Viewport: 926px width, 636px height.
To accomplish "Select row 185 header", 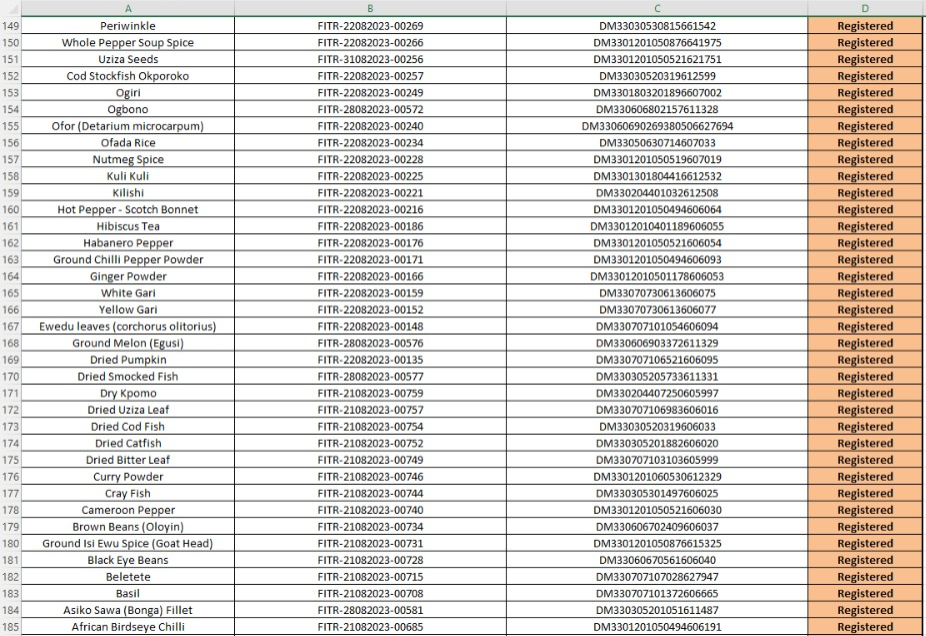I will (x=11, y=627).
